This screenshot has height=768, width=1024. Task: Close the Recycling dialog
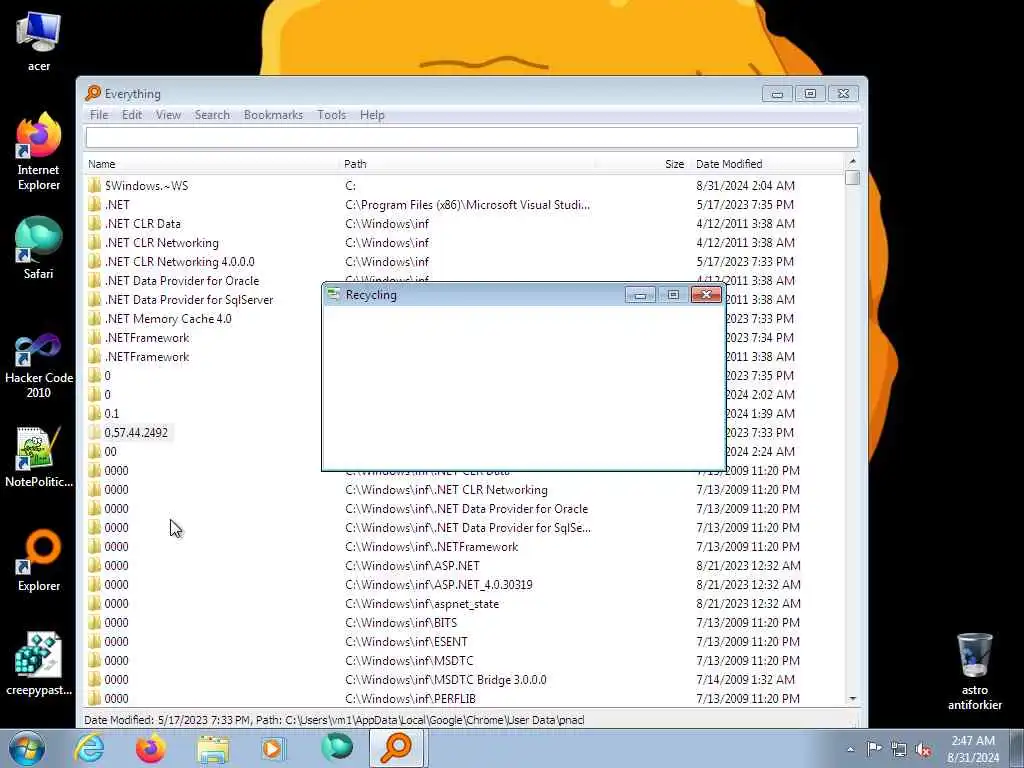coord(706,295)
